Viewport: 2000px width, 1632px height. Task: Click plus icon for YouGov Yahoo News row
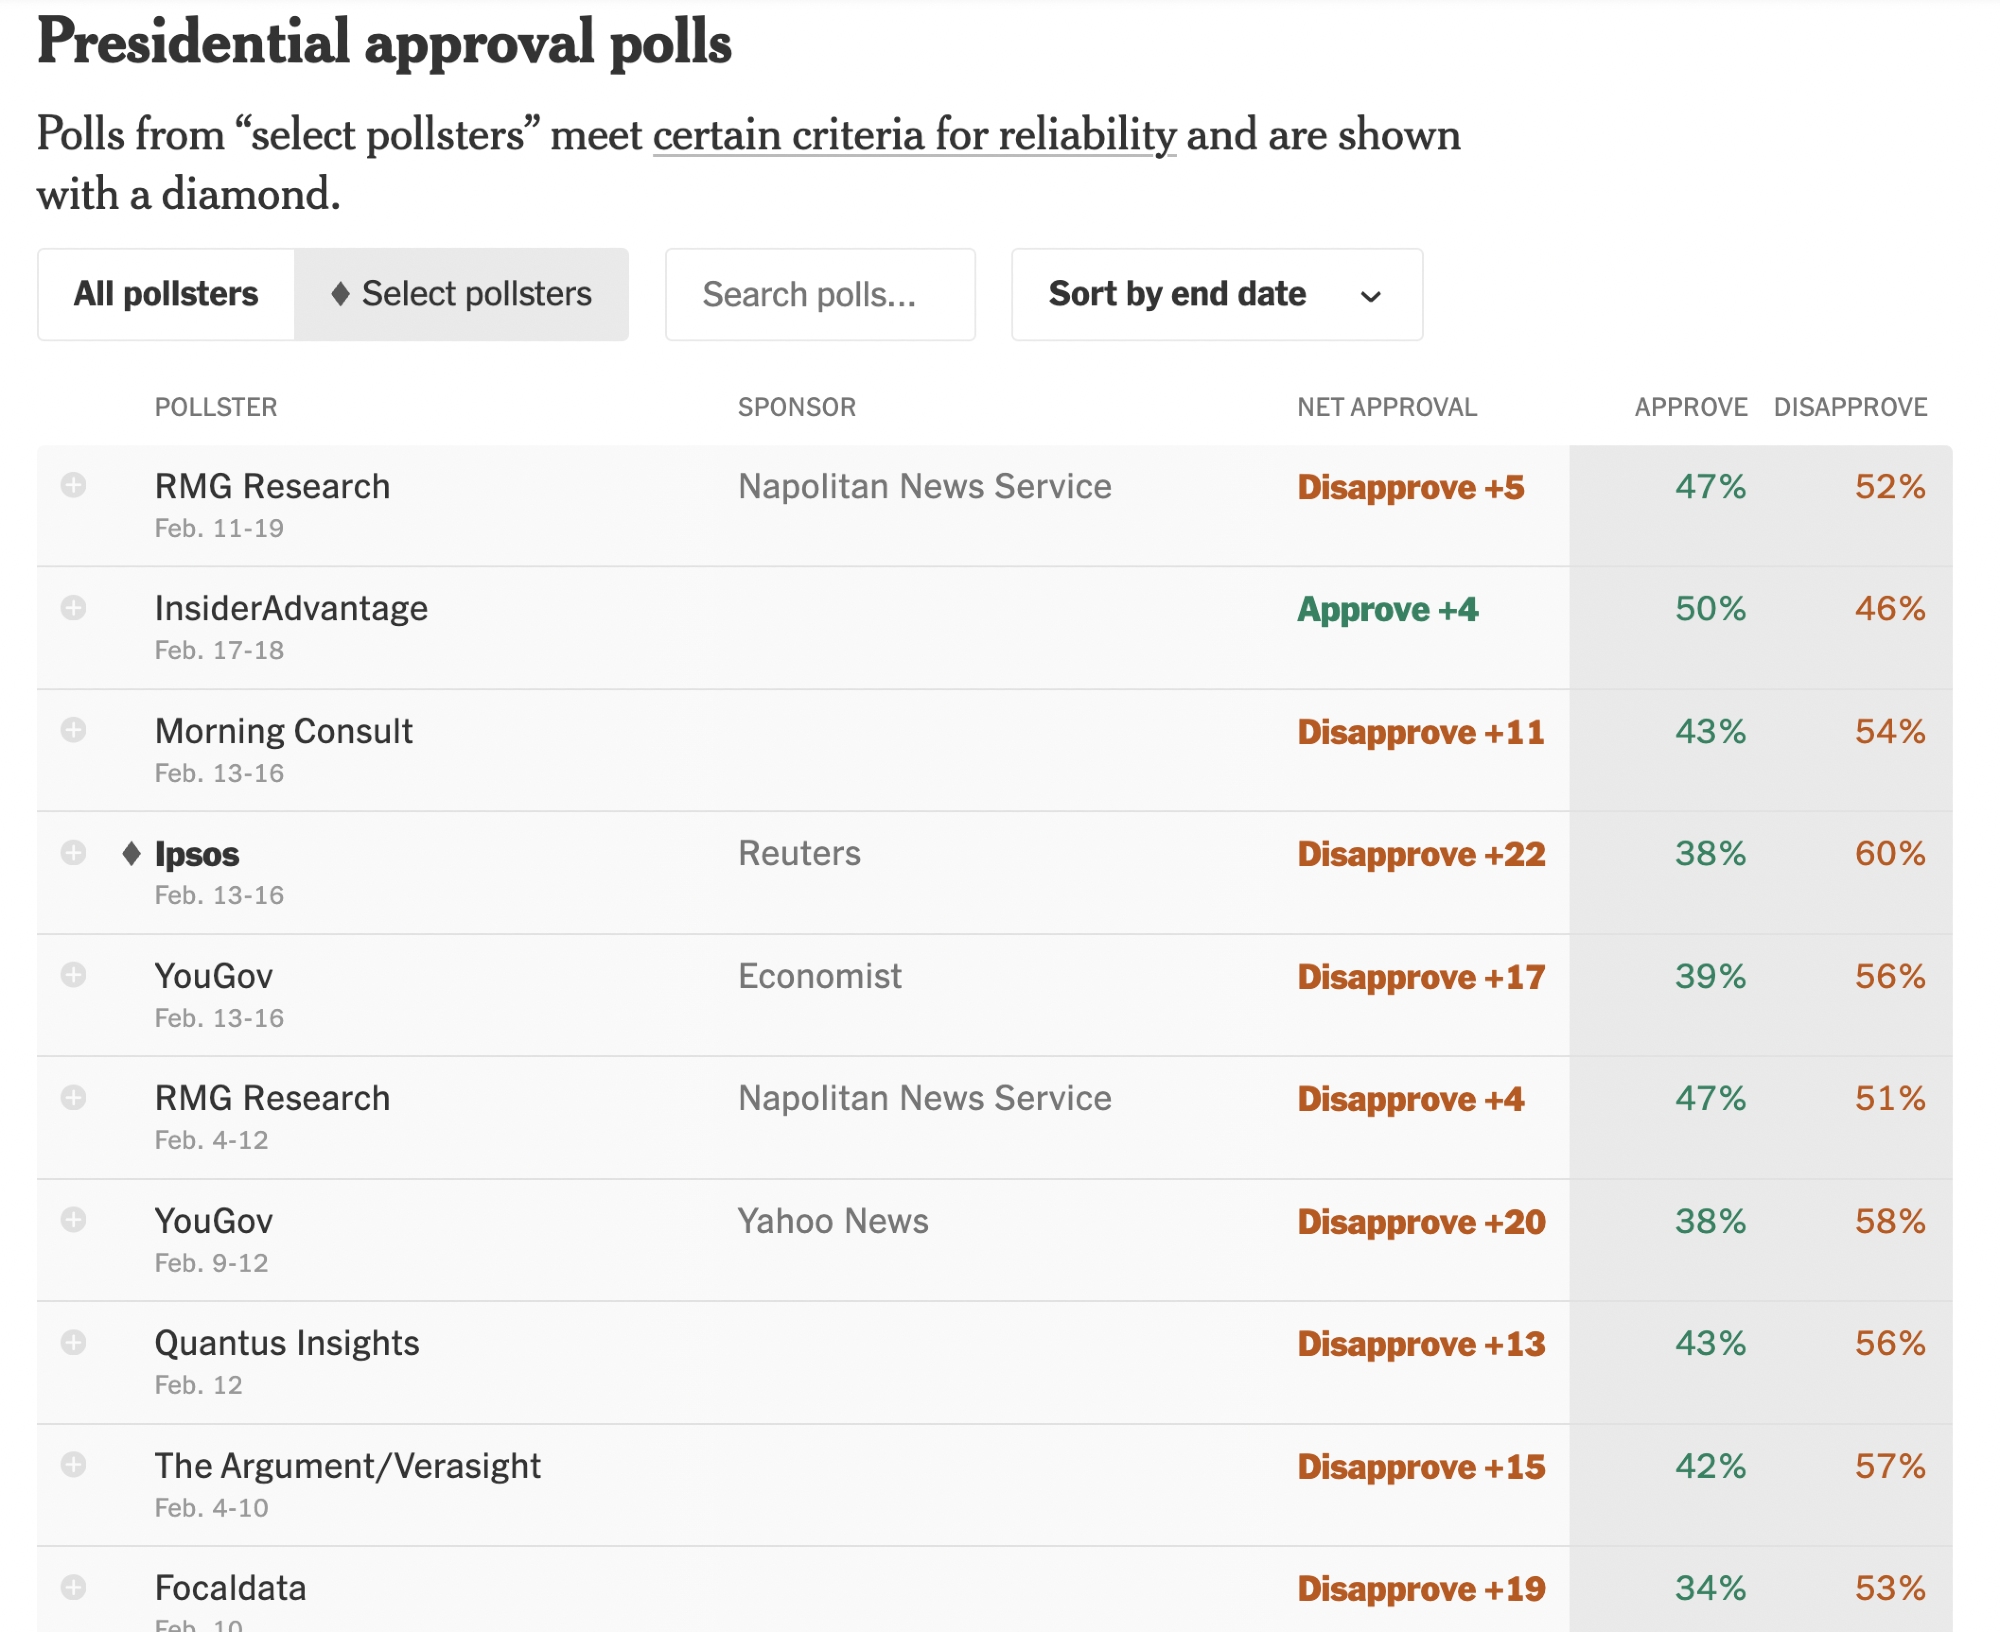(73, 1220)
